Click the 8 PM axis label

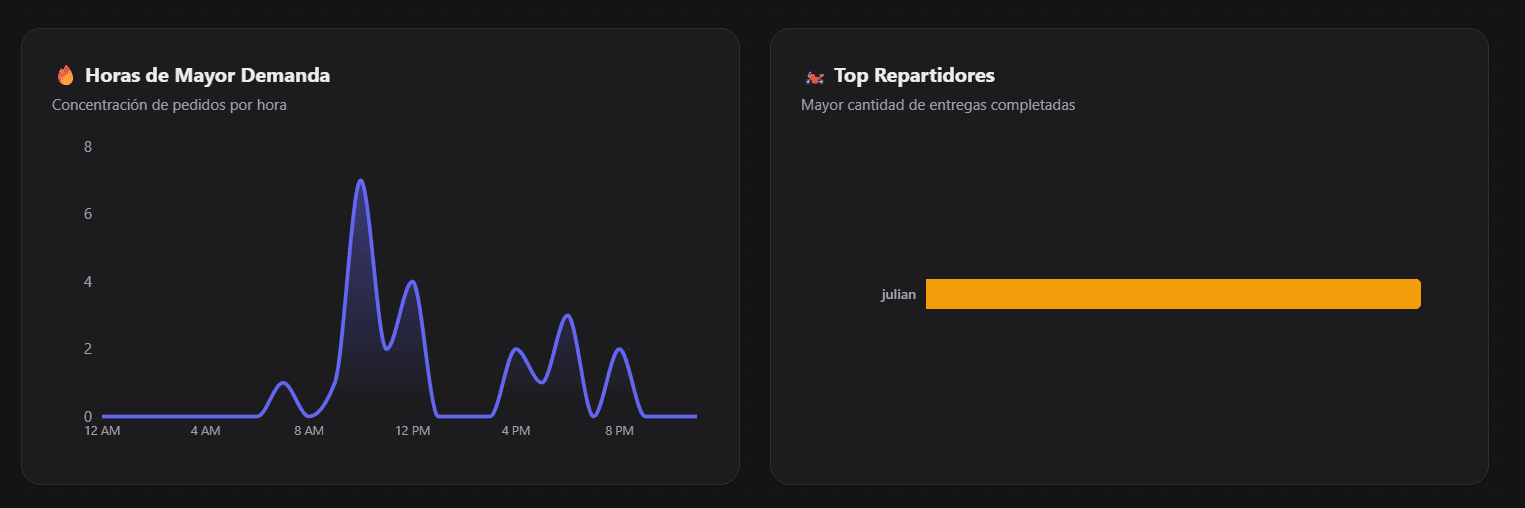[x=619, y=431]
